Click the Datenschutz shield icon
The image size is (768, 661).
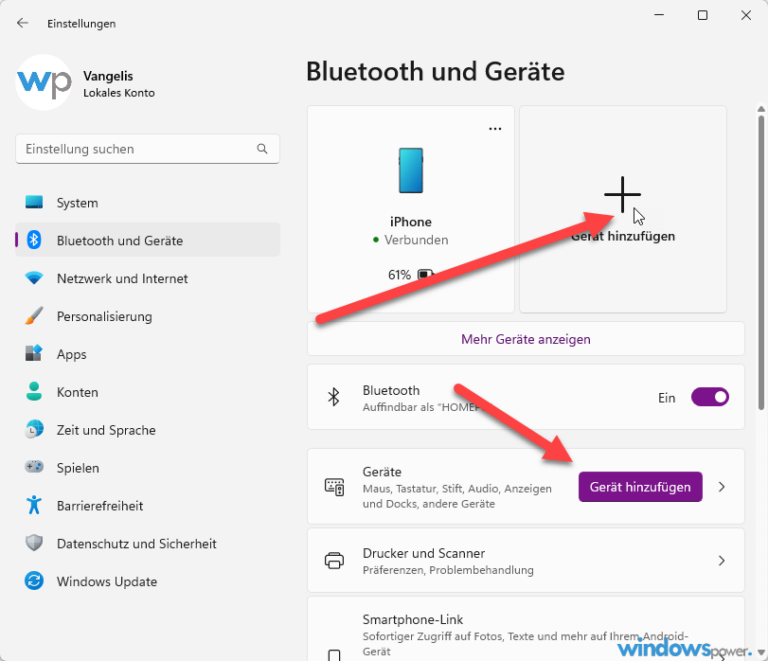pos(34,543)
